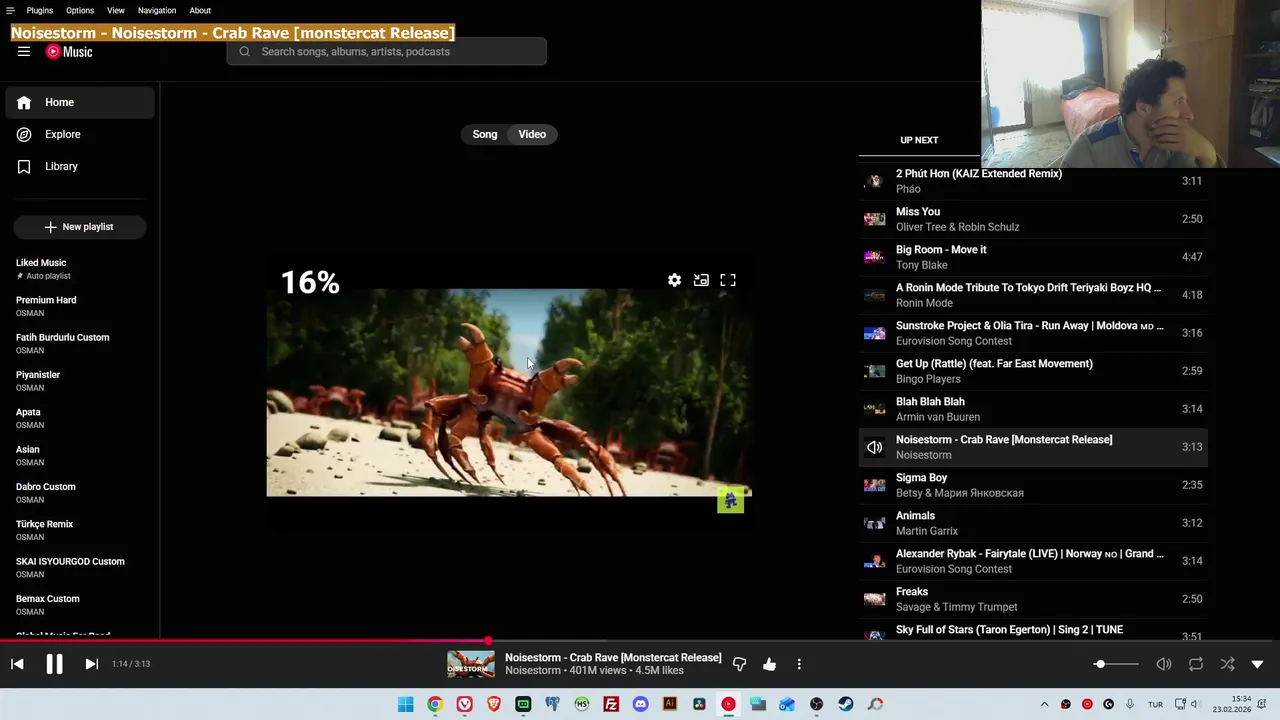1280x720 pixels.
Task: Mute with the player volume speaker icon
Action: (x=1164, y=664)
